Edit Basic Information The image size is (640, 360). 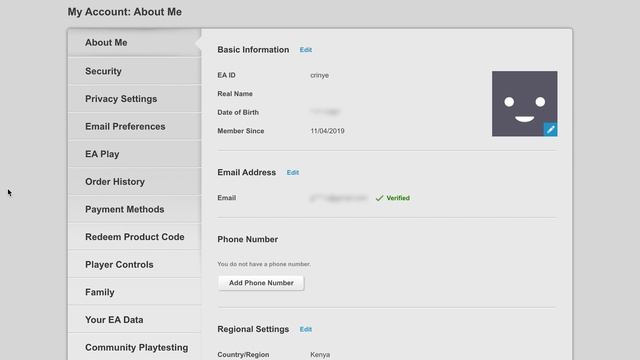[306, 50]
